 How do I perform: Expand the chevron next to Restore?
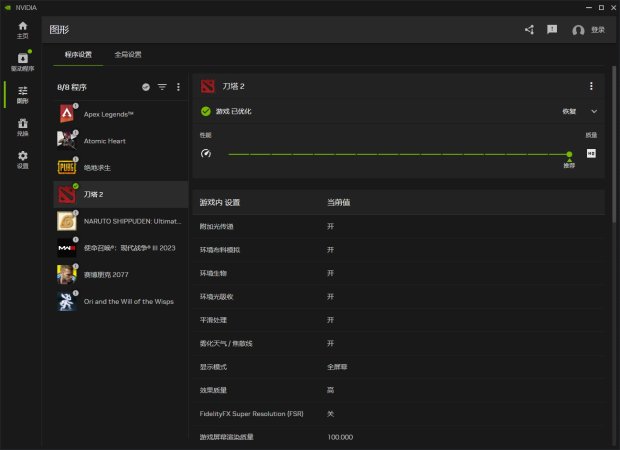click(x=594, y=112)
